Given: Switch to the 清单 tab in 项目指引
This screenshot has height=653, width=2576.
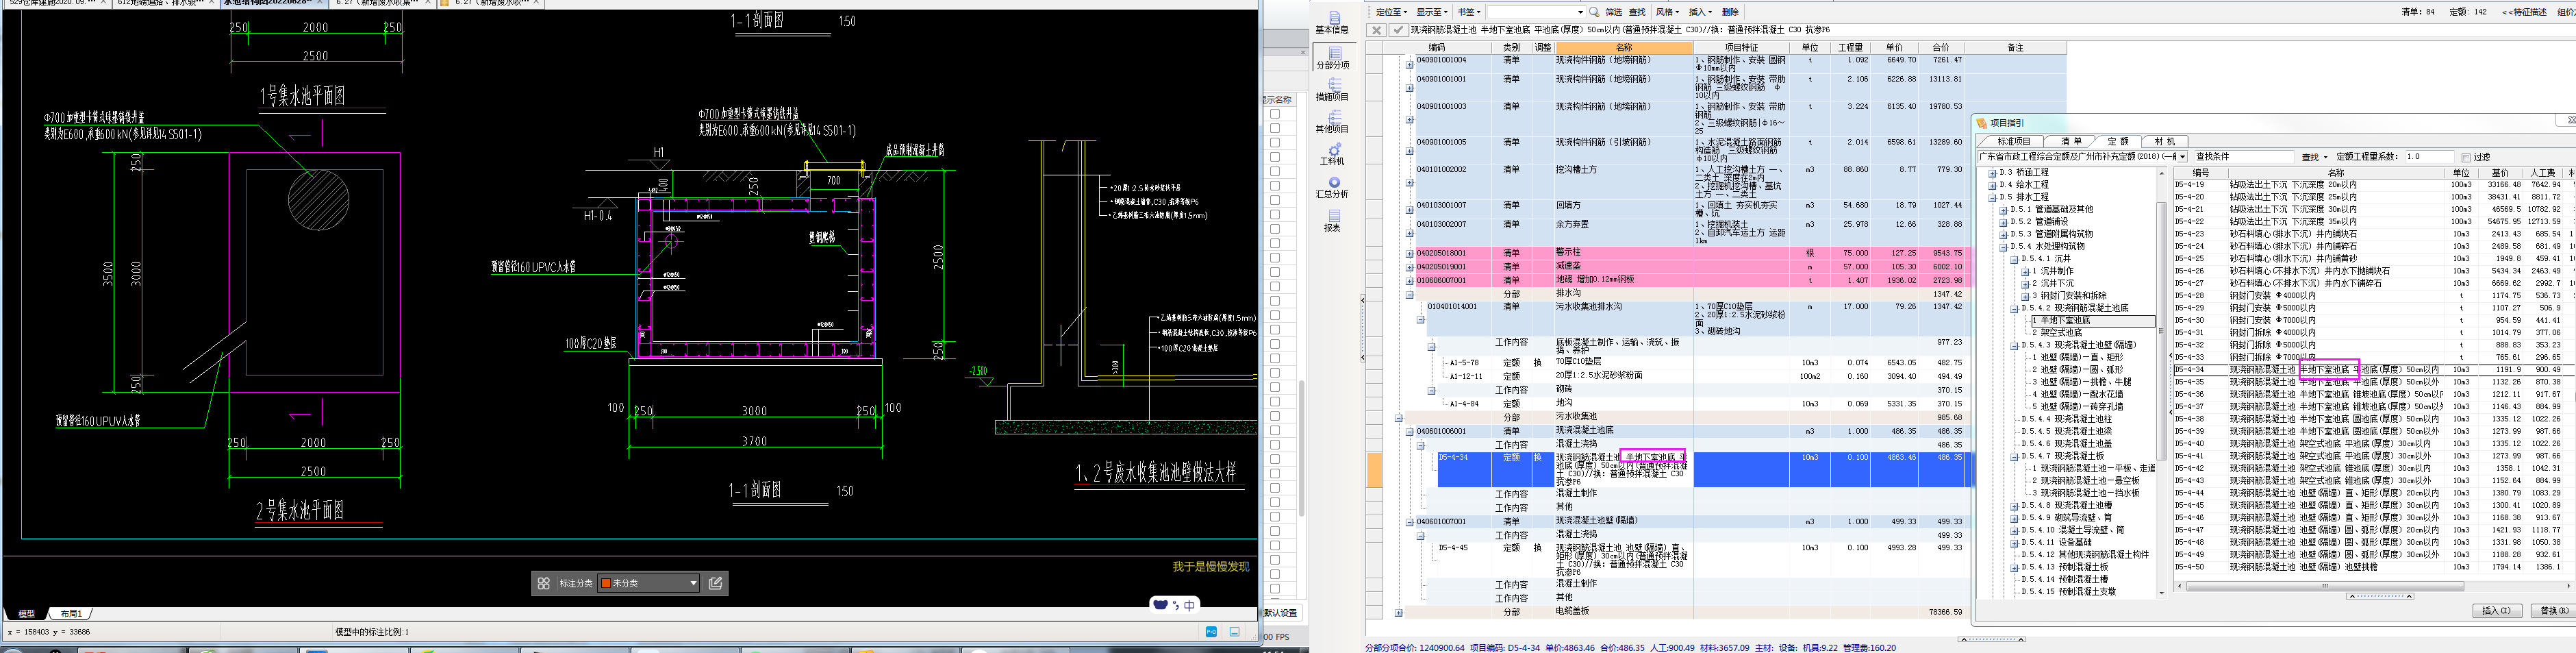Looking at the screenshot, I should [x=2070, y=141].
